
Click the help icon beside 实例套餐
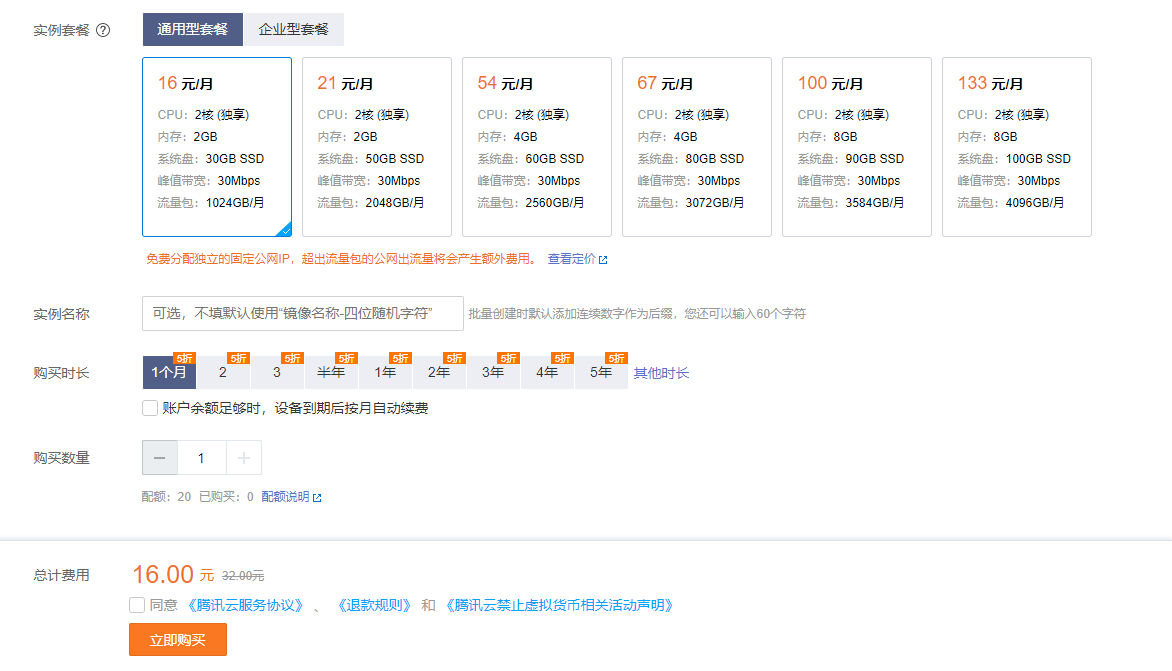[x=103, y=30]
